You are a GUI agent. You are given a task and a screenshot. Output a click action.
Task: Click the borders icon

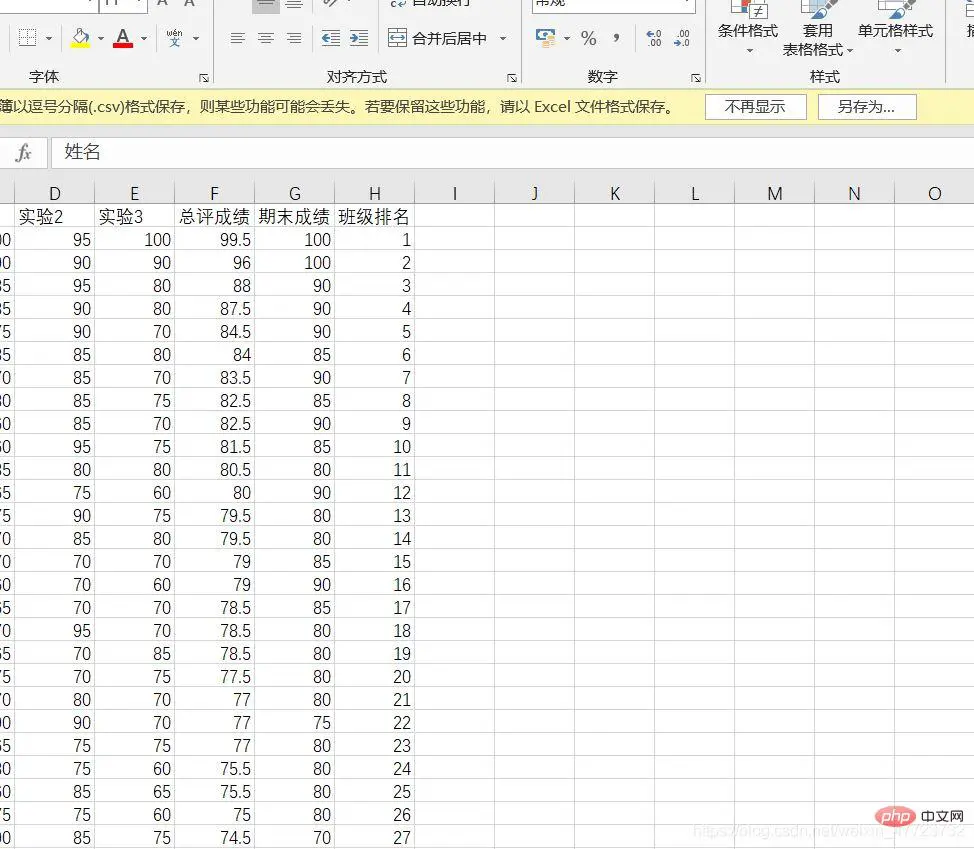27,38
